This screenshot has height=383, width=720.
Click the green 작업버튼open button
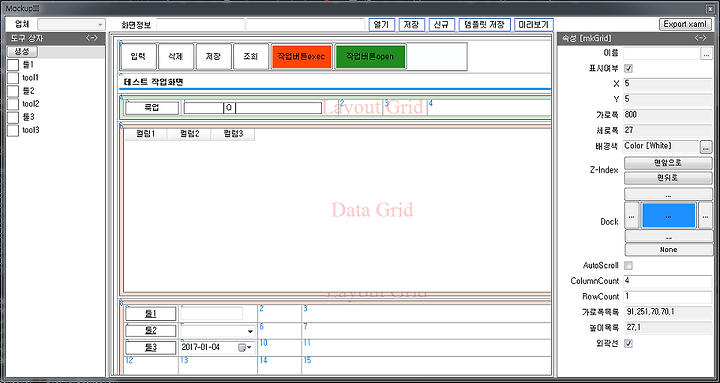pyautogui.click(x=370, y=57)
